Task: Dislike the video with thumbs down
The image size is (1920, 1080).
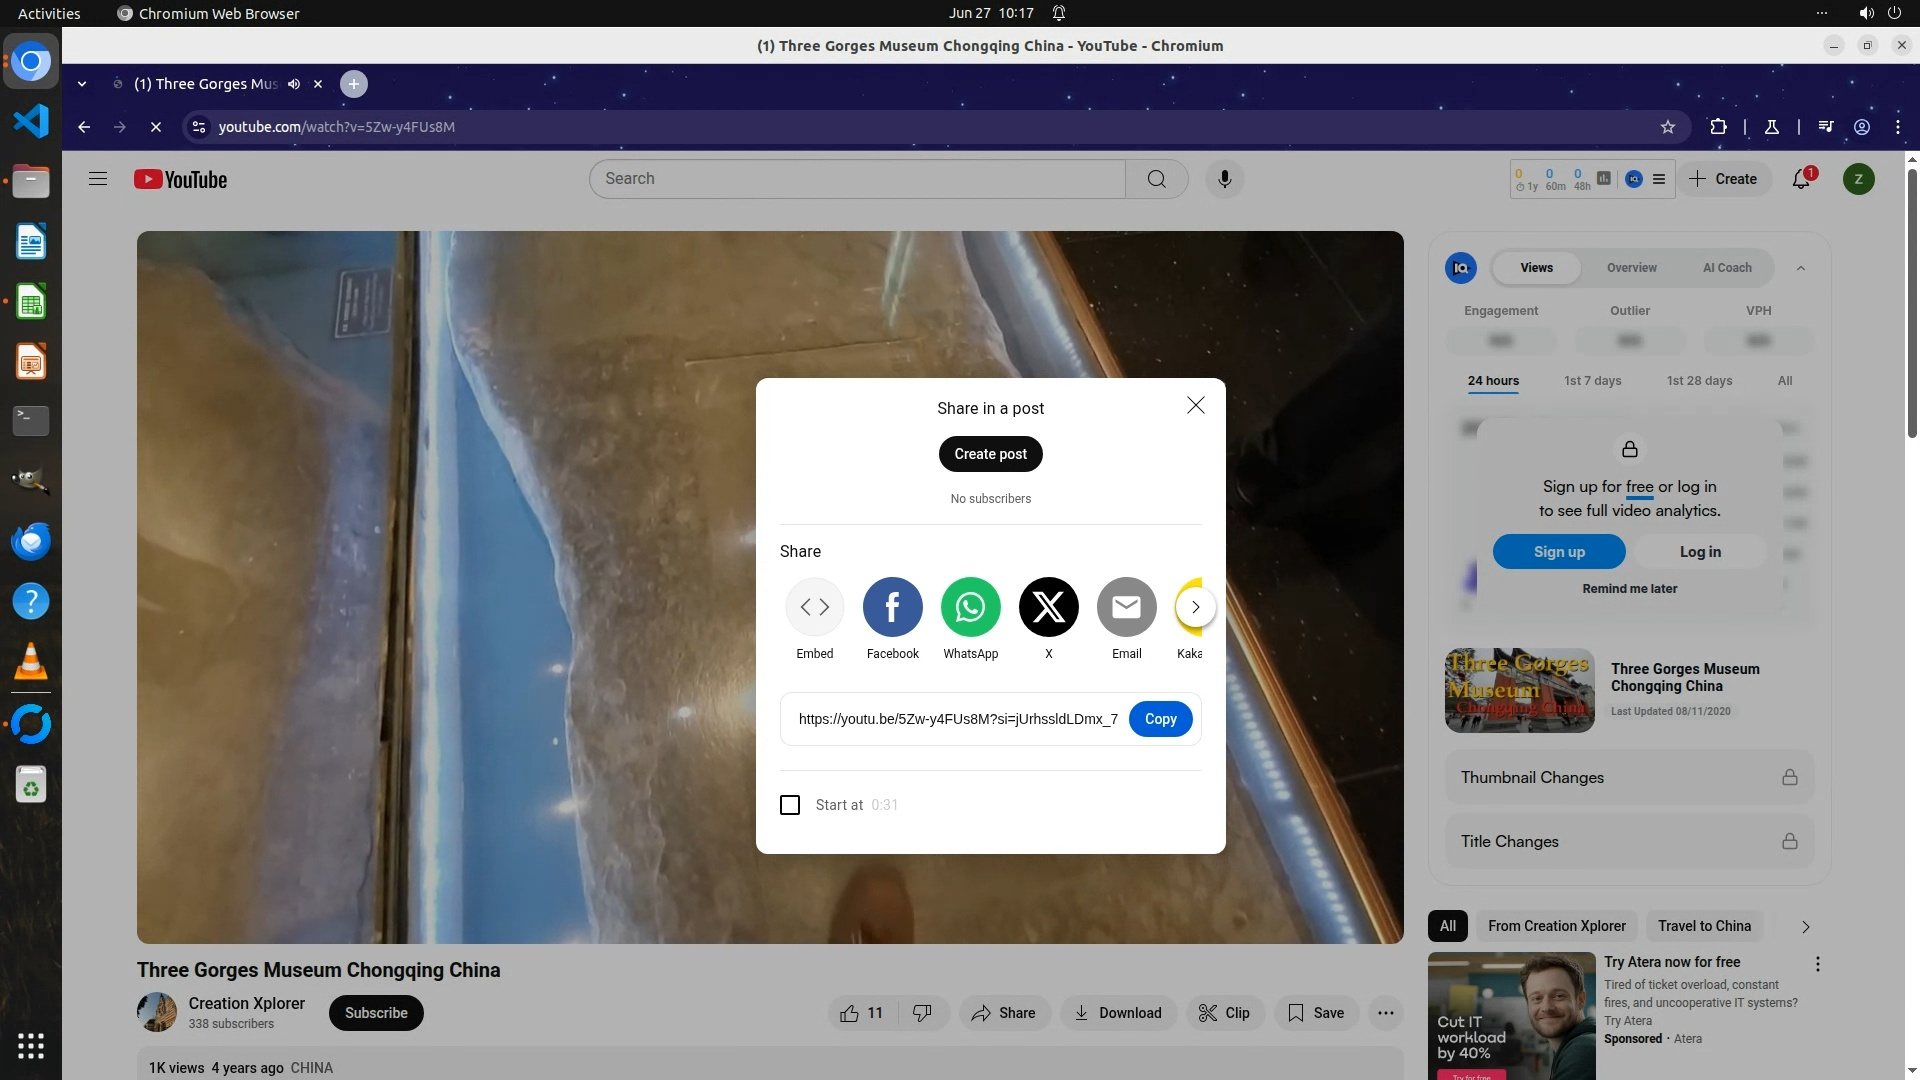Action: tap(922, 1013)
